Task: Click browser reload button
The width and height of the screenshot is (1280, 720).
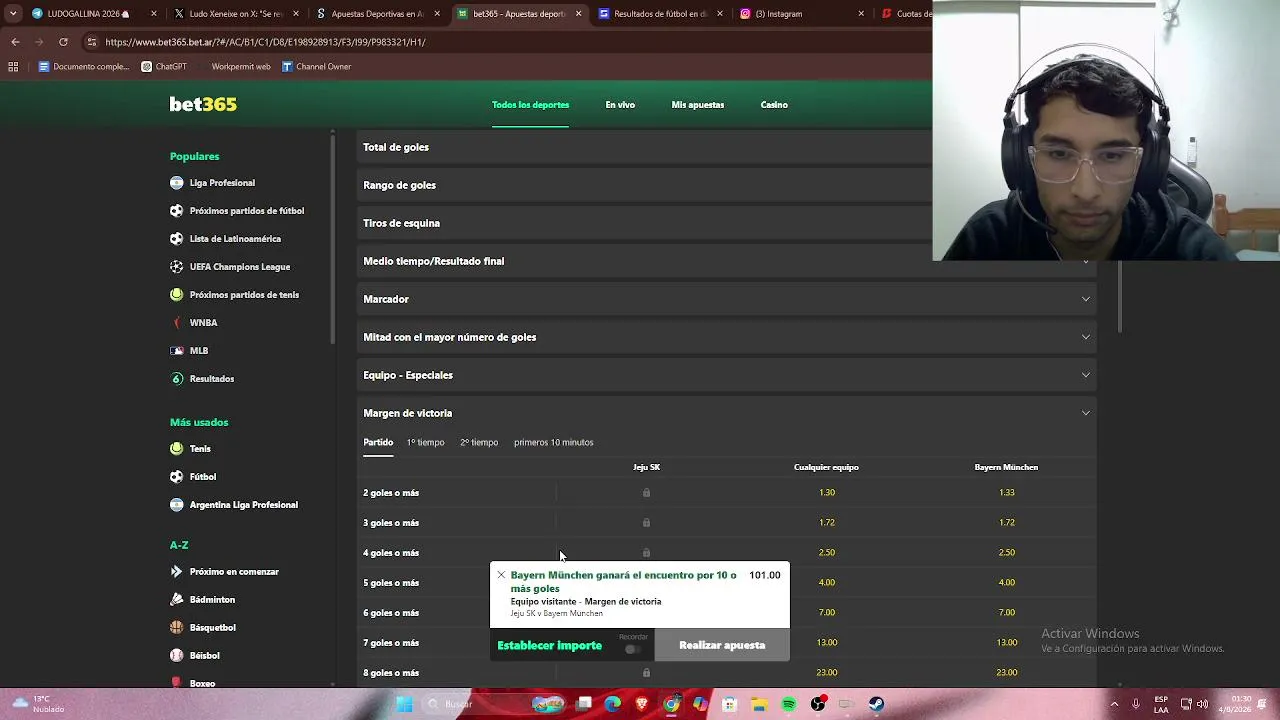Action: (x=63, y=42)
